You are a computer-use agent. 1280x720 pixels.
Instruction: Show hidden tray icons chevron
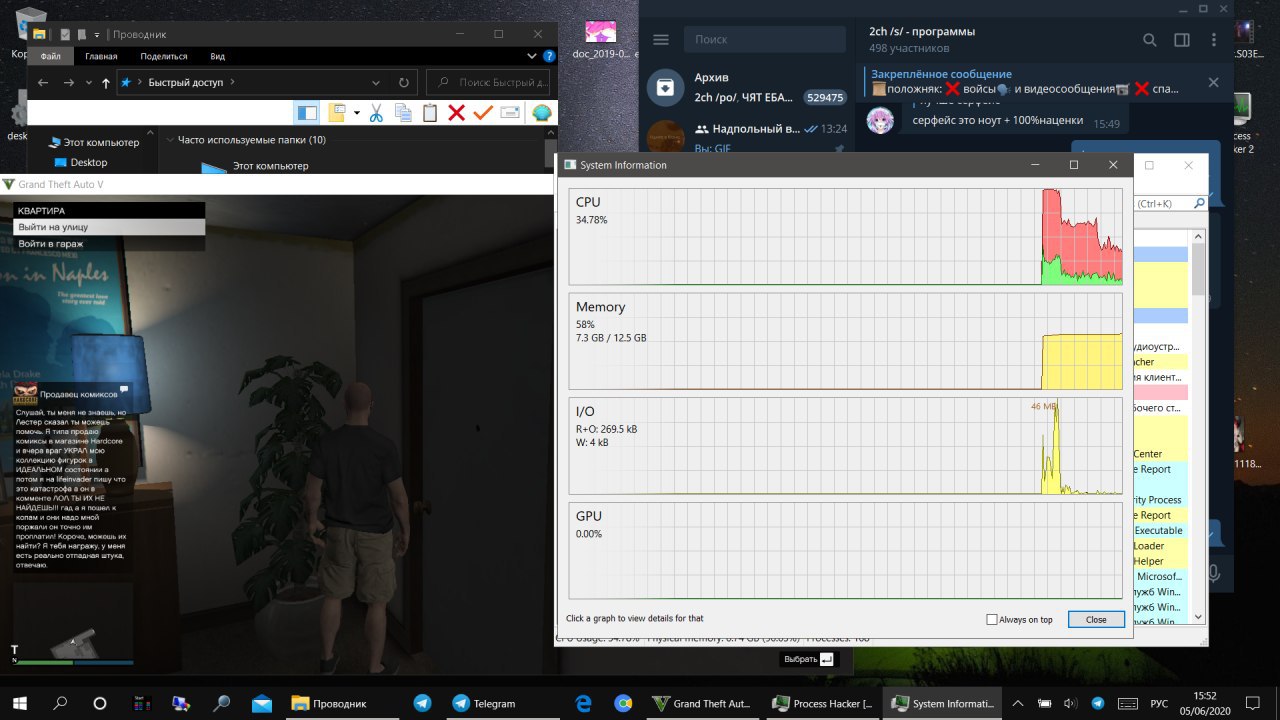tap(1018, 703)
